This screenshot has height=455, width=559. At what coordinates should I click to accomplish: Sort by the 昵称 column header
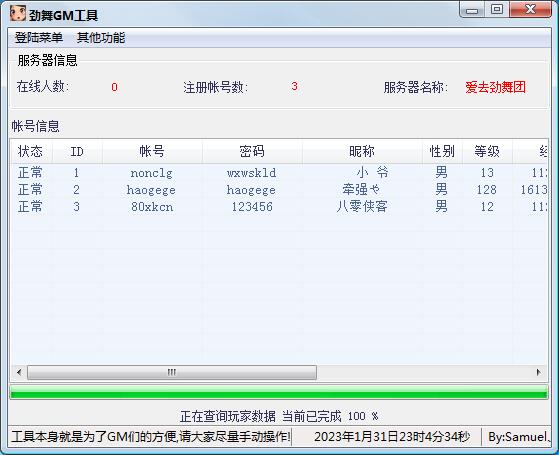[362, 152]
